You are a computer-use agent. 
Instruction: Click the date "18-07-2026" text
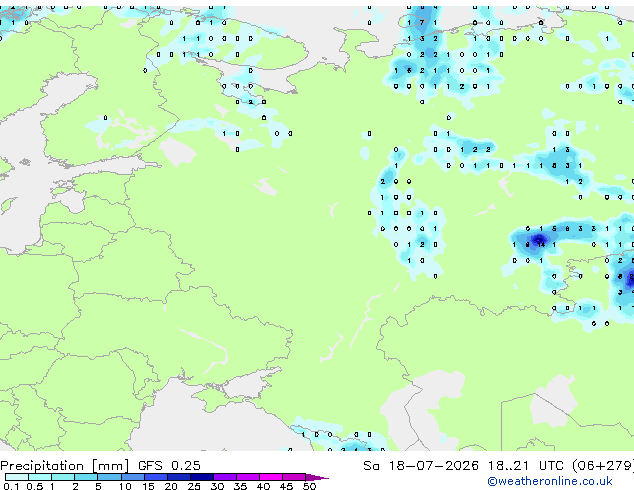433,466
